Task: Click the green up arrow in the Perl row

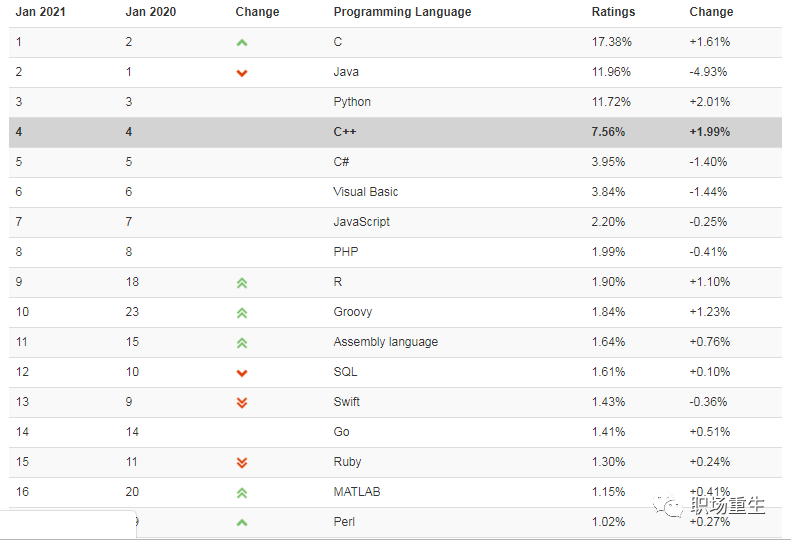Action: click(x=242, y=523)
